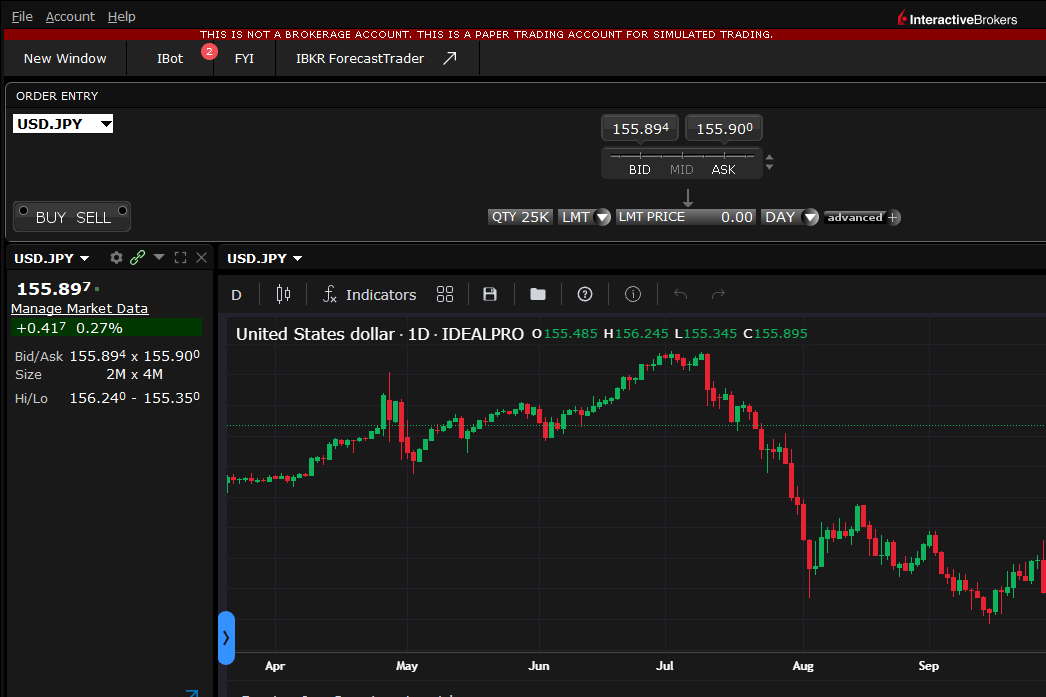This screenshot has height=697, width=1046.
Task: Click the United States dollar chart title
Action: (380, 333)
